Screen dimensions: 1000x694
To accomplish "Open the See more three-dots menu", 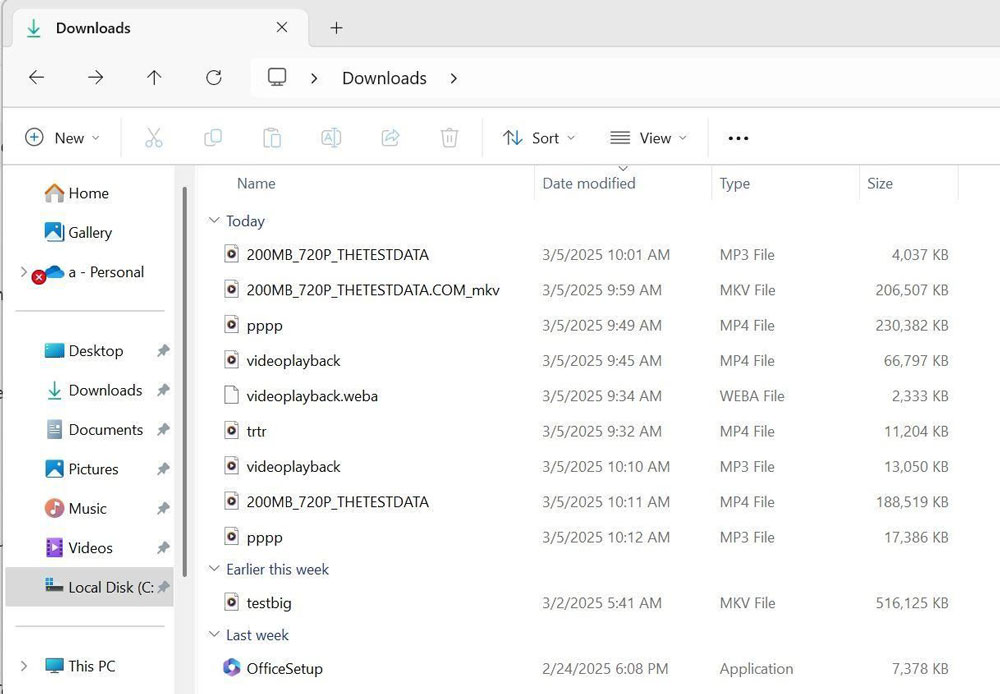I will (738, 138).
